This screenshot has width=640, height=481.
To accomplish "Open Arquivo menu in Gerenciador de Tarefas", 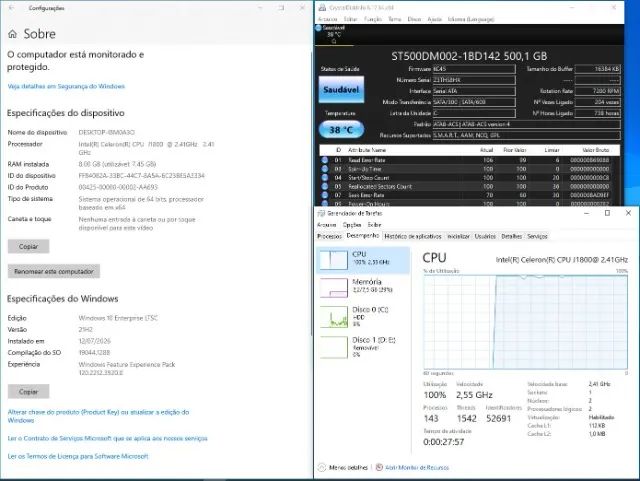I will 327,225.
